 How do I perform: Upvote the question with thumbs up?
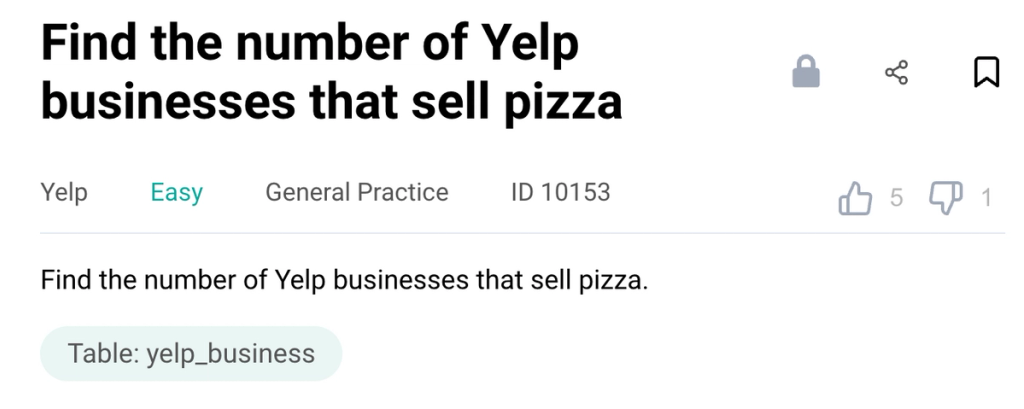coord(855,198)
